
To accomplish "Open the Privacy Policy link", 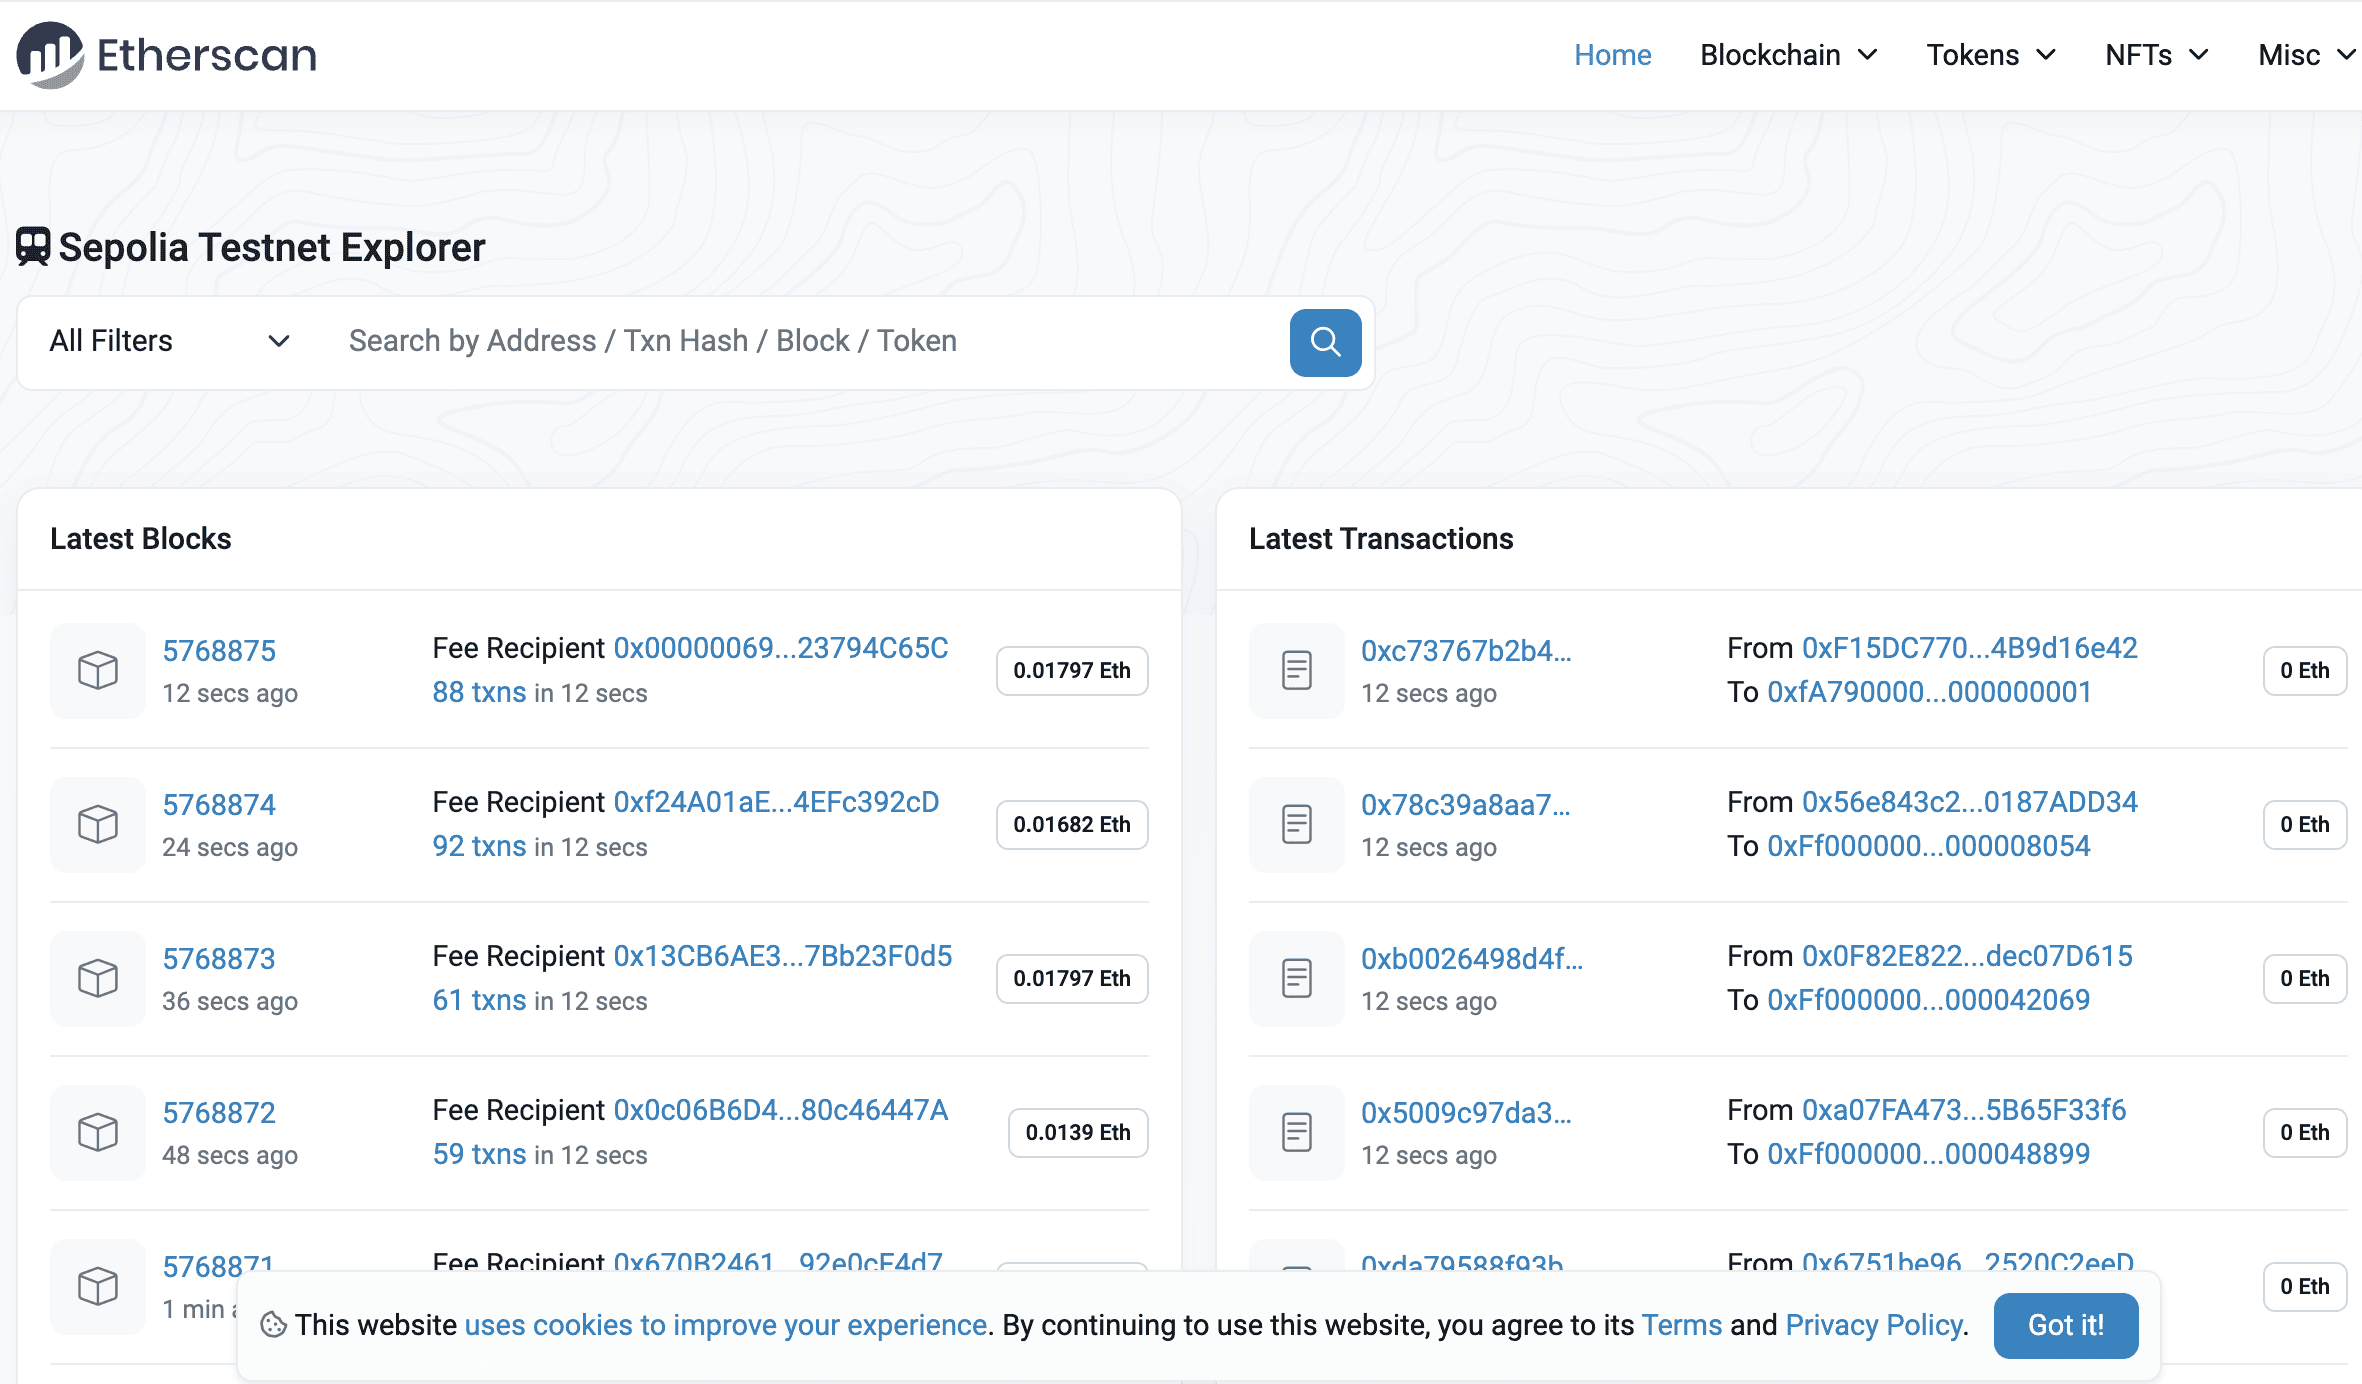I will [x=1875, y=1325].
